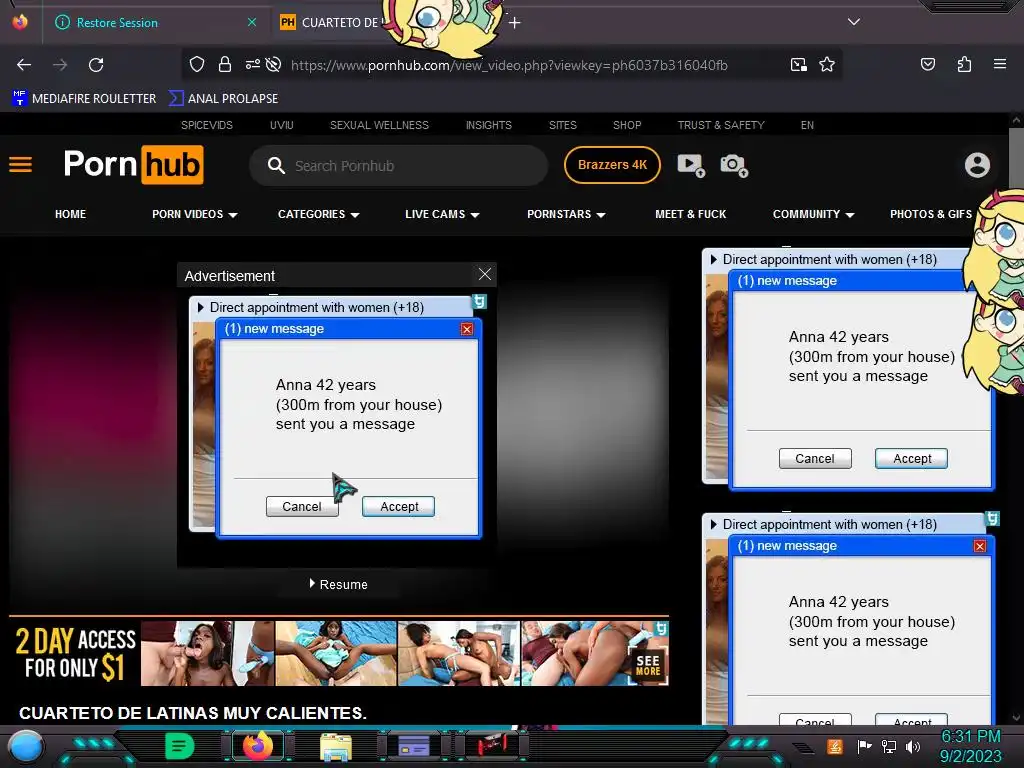Click the autoplay blocked icon in address bar
This screenshot has width=1024, height=768.
point(274,64)
